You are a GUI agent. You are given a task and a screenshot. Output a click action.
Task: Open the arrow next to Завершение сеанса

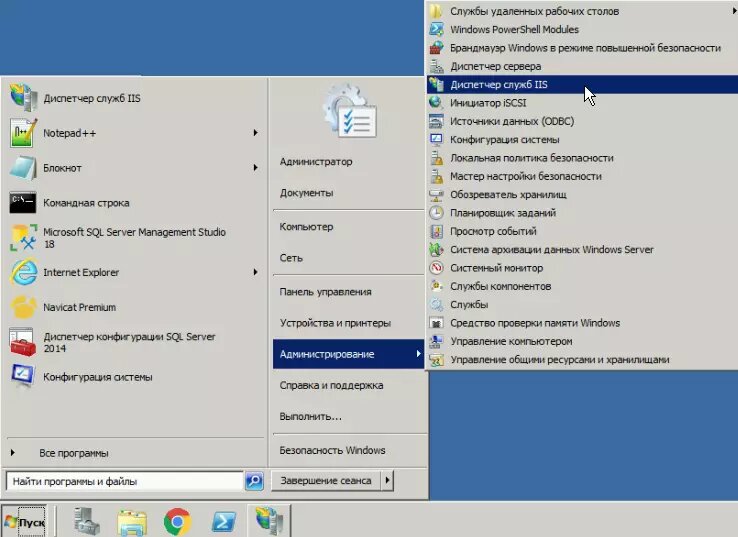387,481
